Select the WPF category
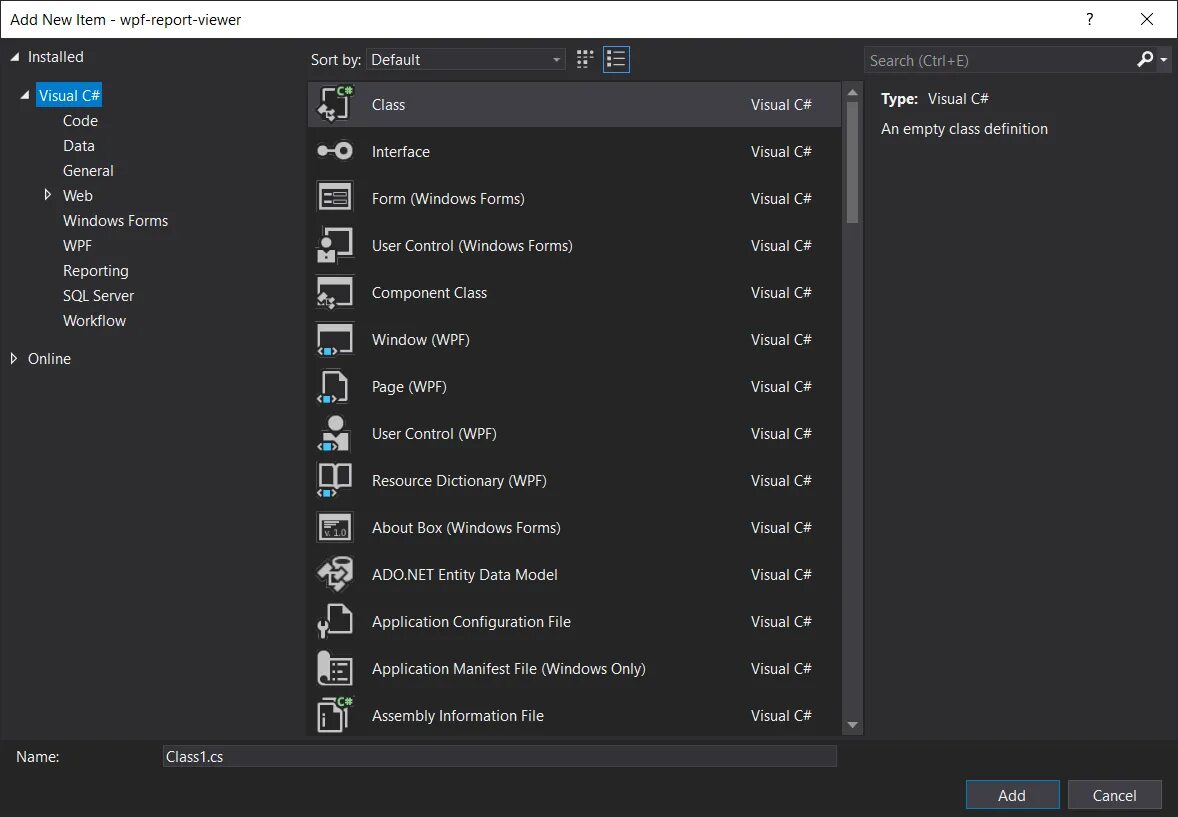Viewport: 1178px width, 817px height. point(77,246)
